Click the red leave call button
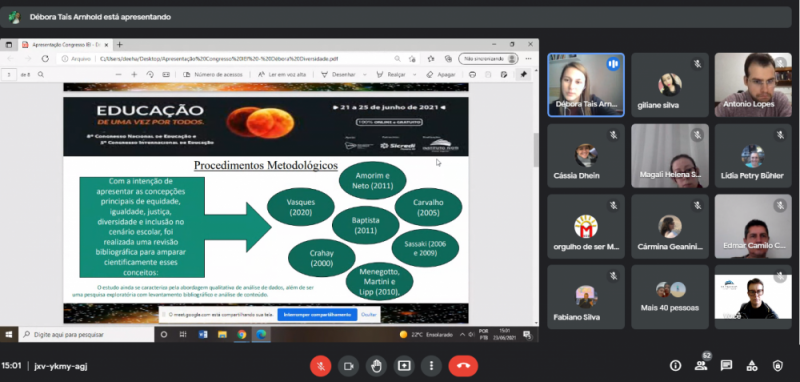 pos(463,366)
